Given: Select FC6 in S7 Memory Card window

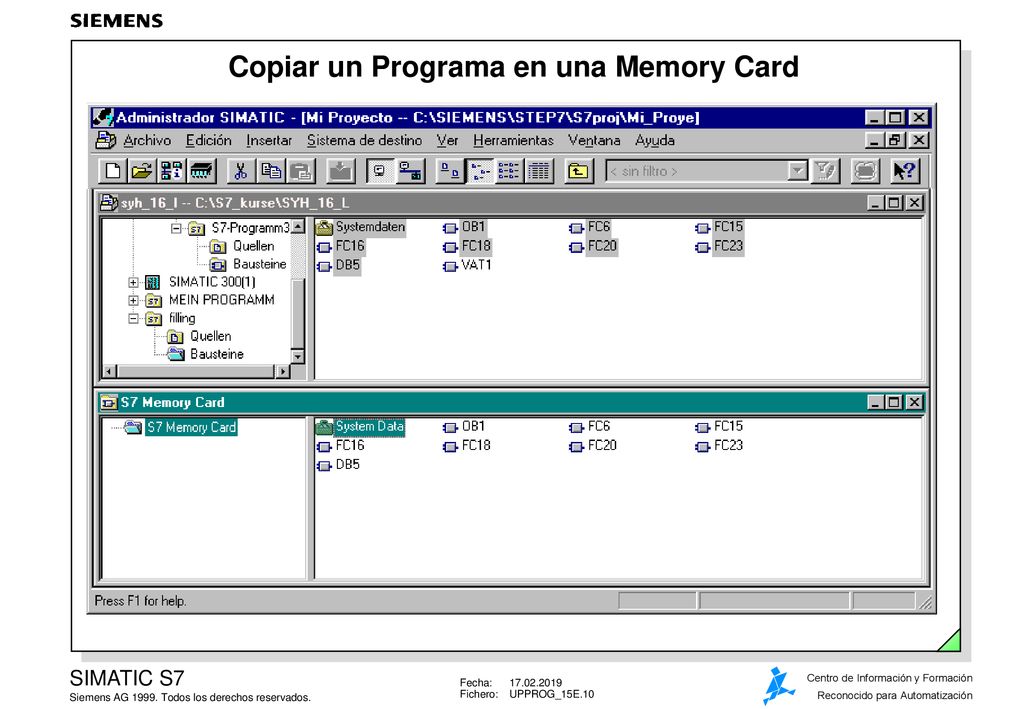Looking at the screenshot, I should point(590,427).
